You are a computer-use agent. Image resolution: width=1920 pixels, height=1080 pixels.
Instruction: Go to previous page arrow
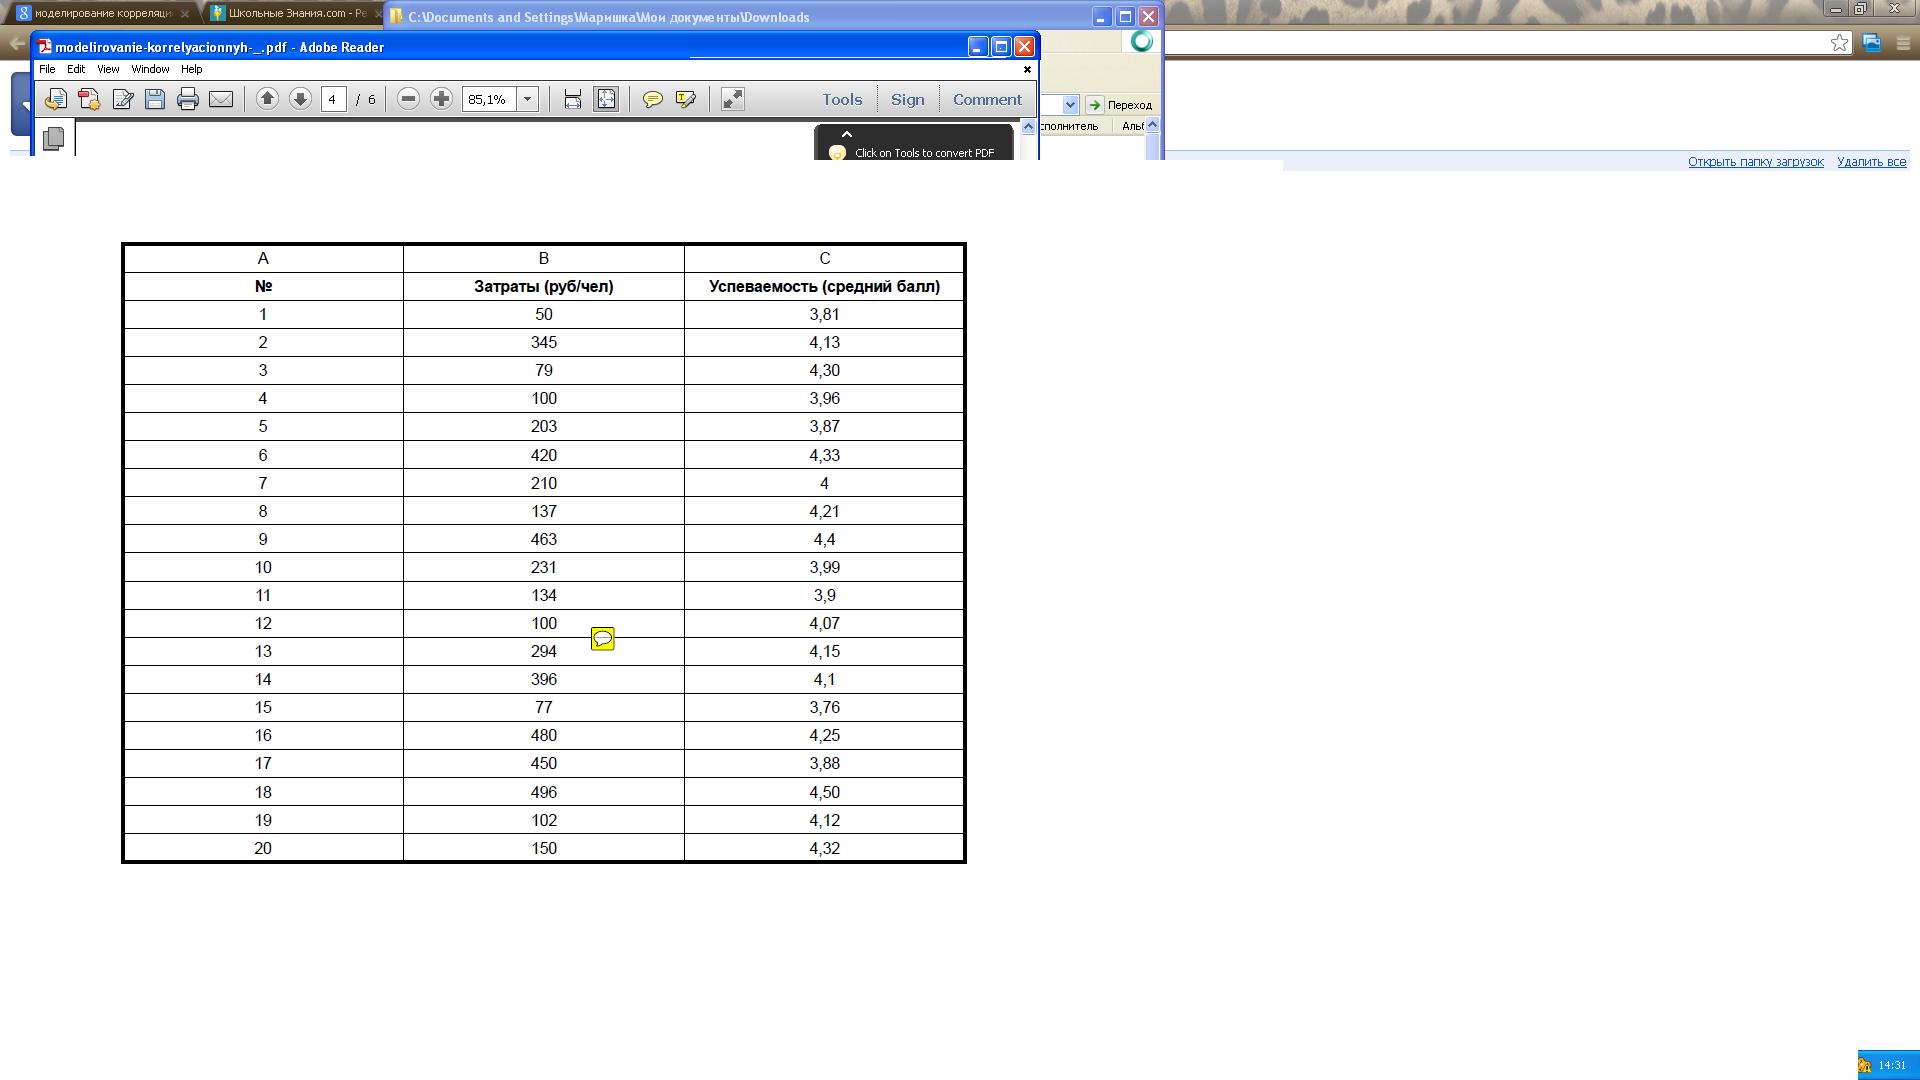(267, 99)
